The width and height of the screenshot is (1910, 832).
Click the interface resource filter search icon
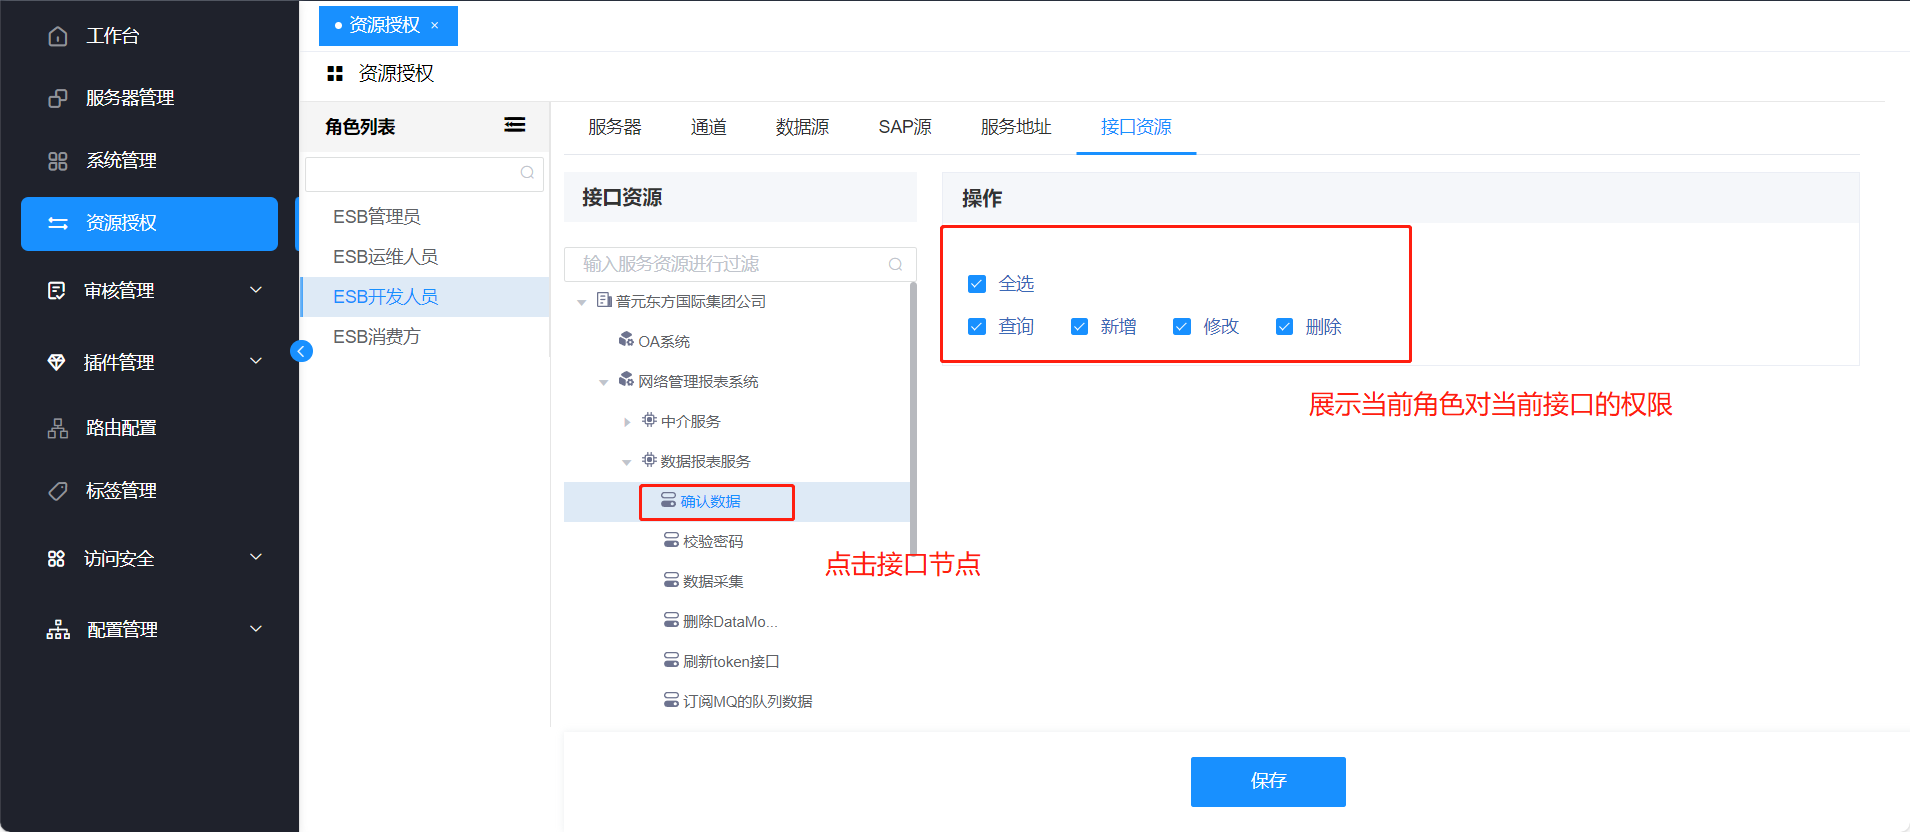tap(896, 264)
